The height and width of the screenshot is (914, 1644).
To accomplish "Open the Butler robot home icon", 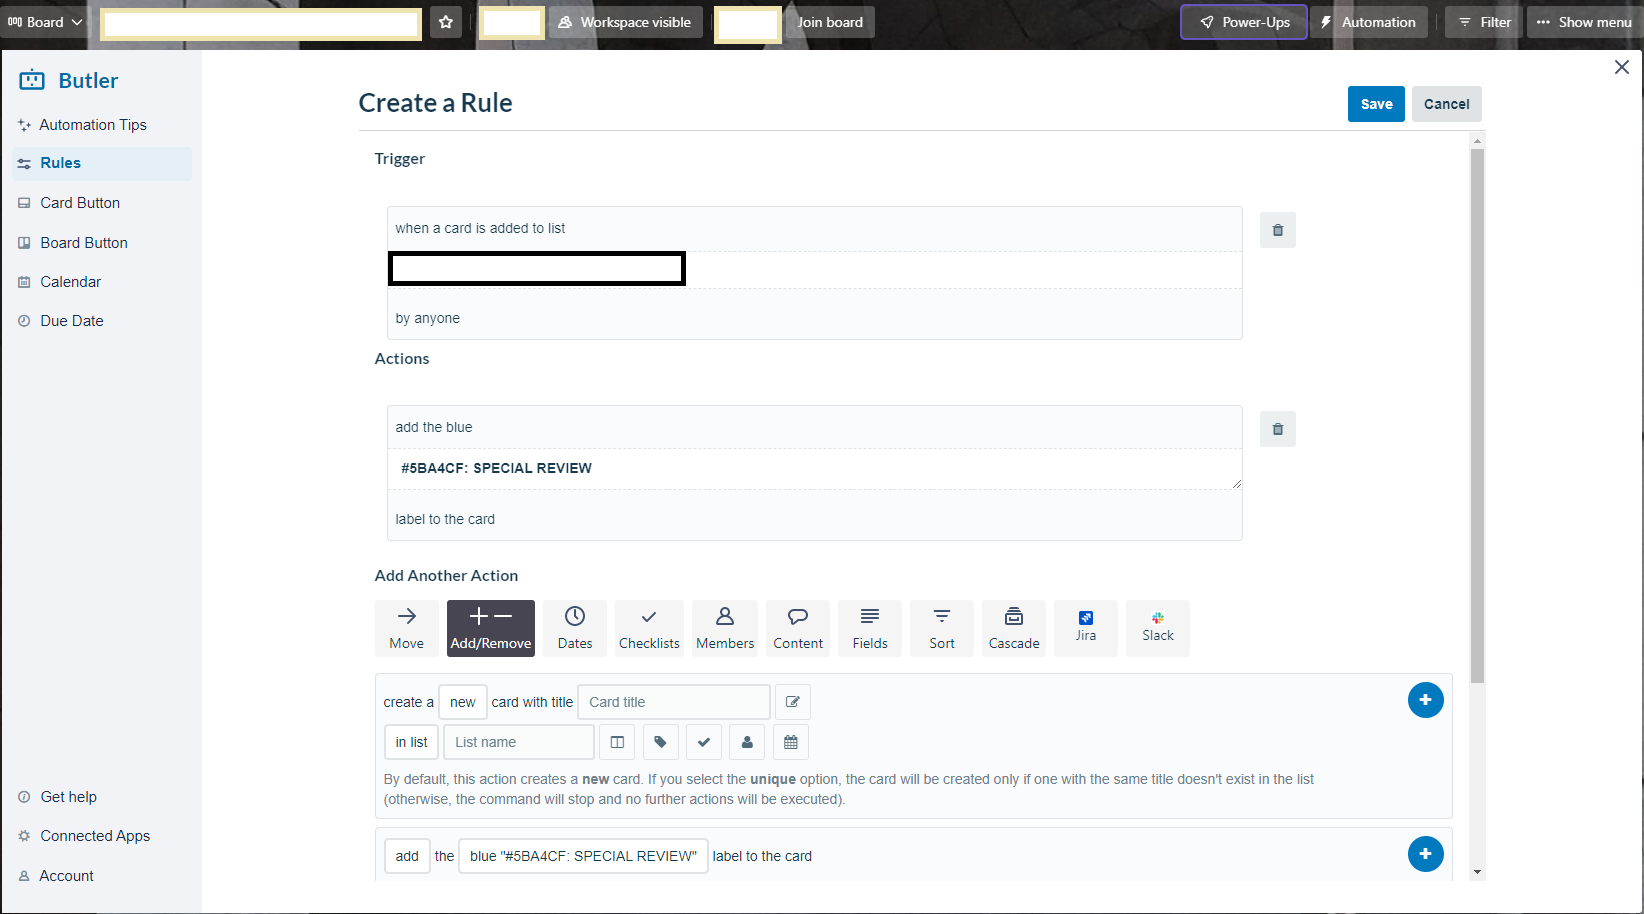I will click(x=33, y=80).
